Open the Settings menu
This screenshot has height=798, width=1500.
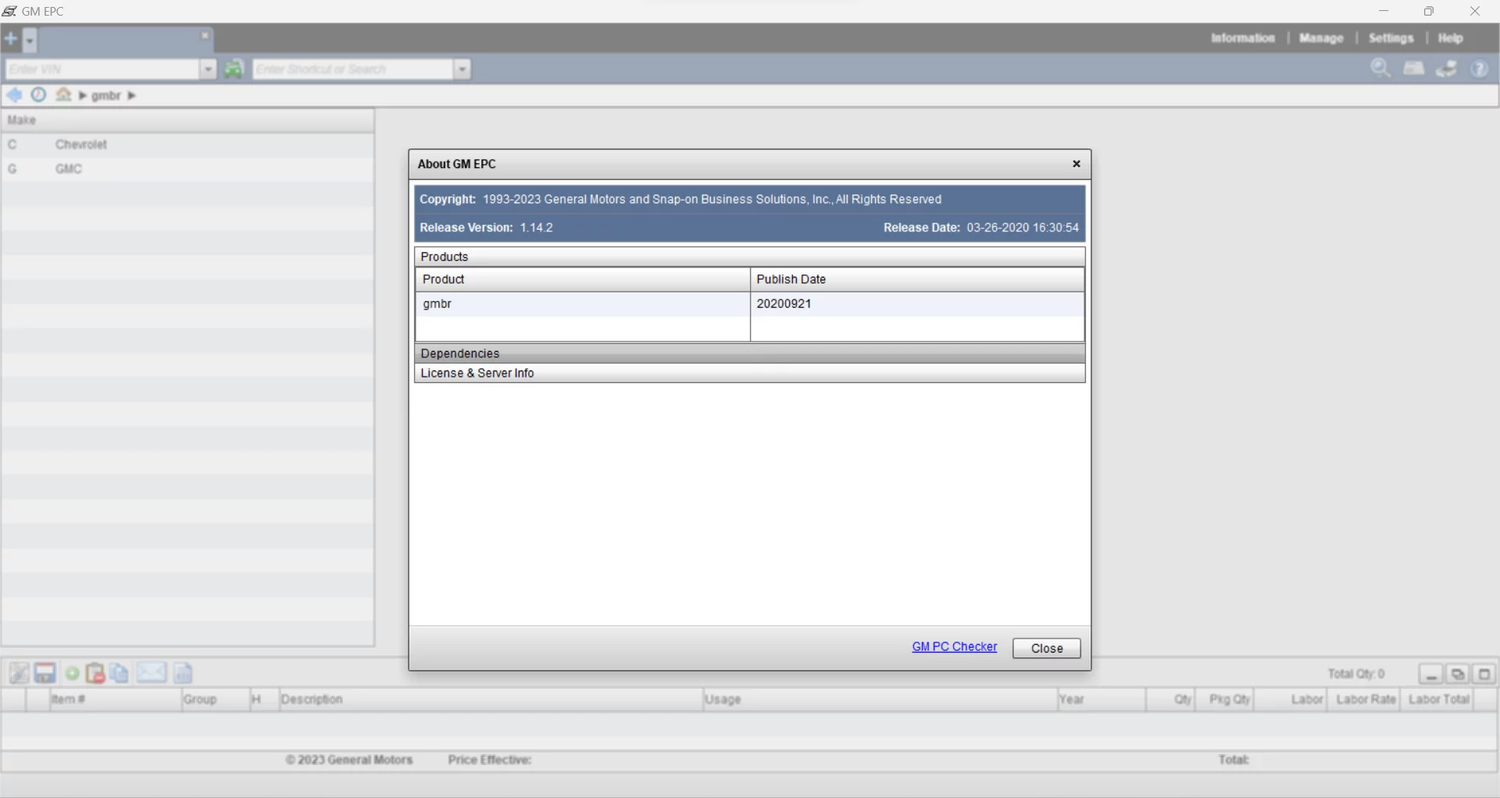pyautogui.click(x=1390, y=38)
